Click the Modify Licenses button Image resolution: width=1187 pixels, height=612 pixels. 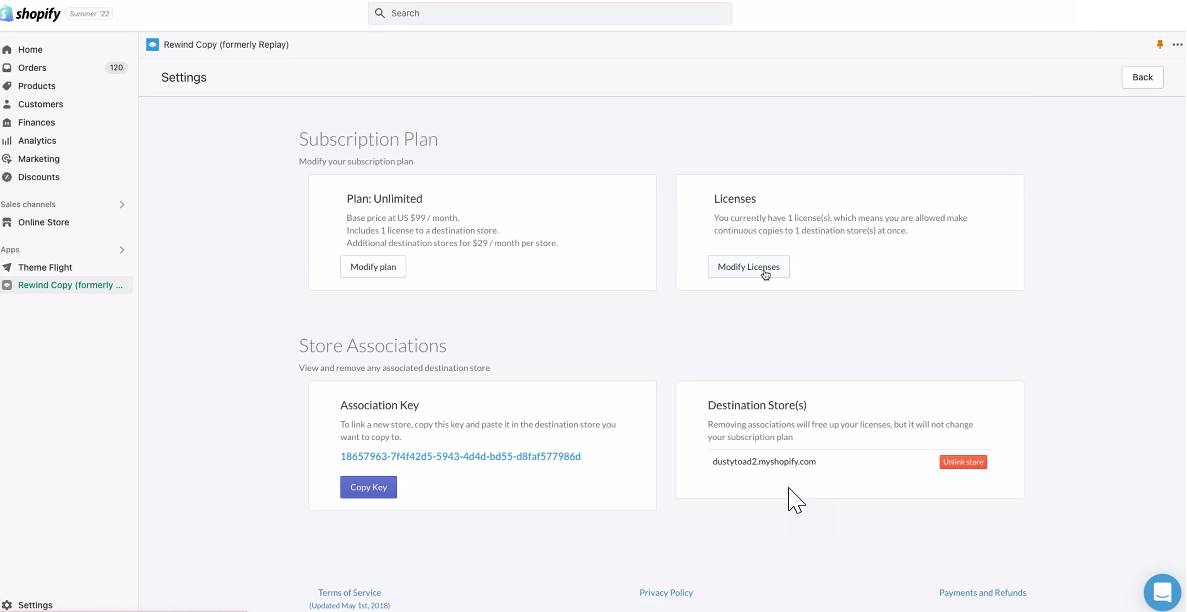[x=748, y=267]
